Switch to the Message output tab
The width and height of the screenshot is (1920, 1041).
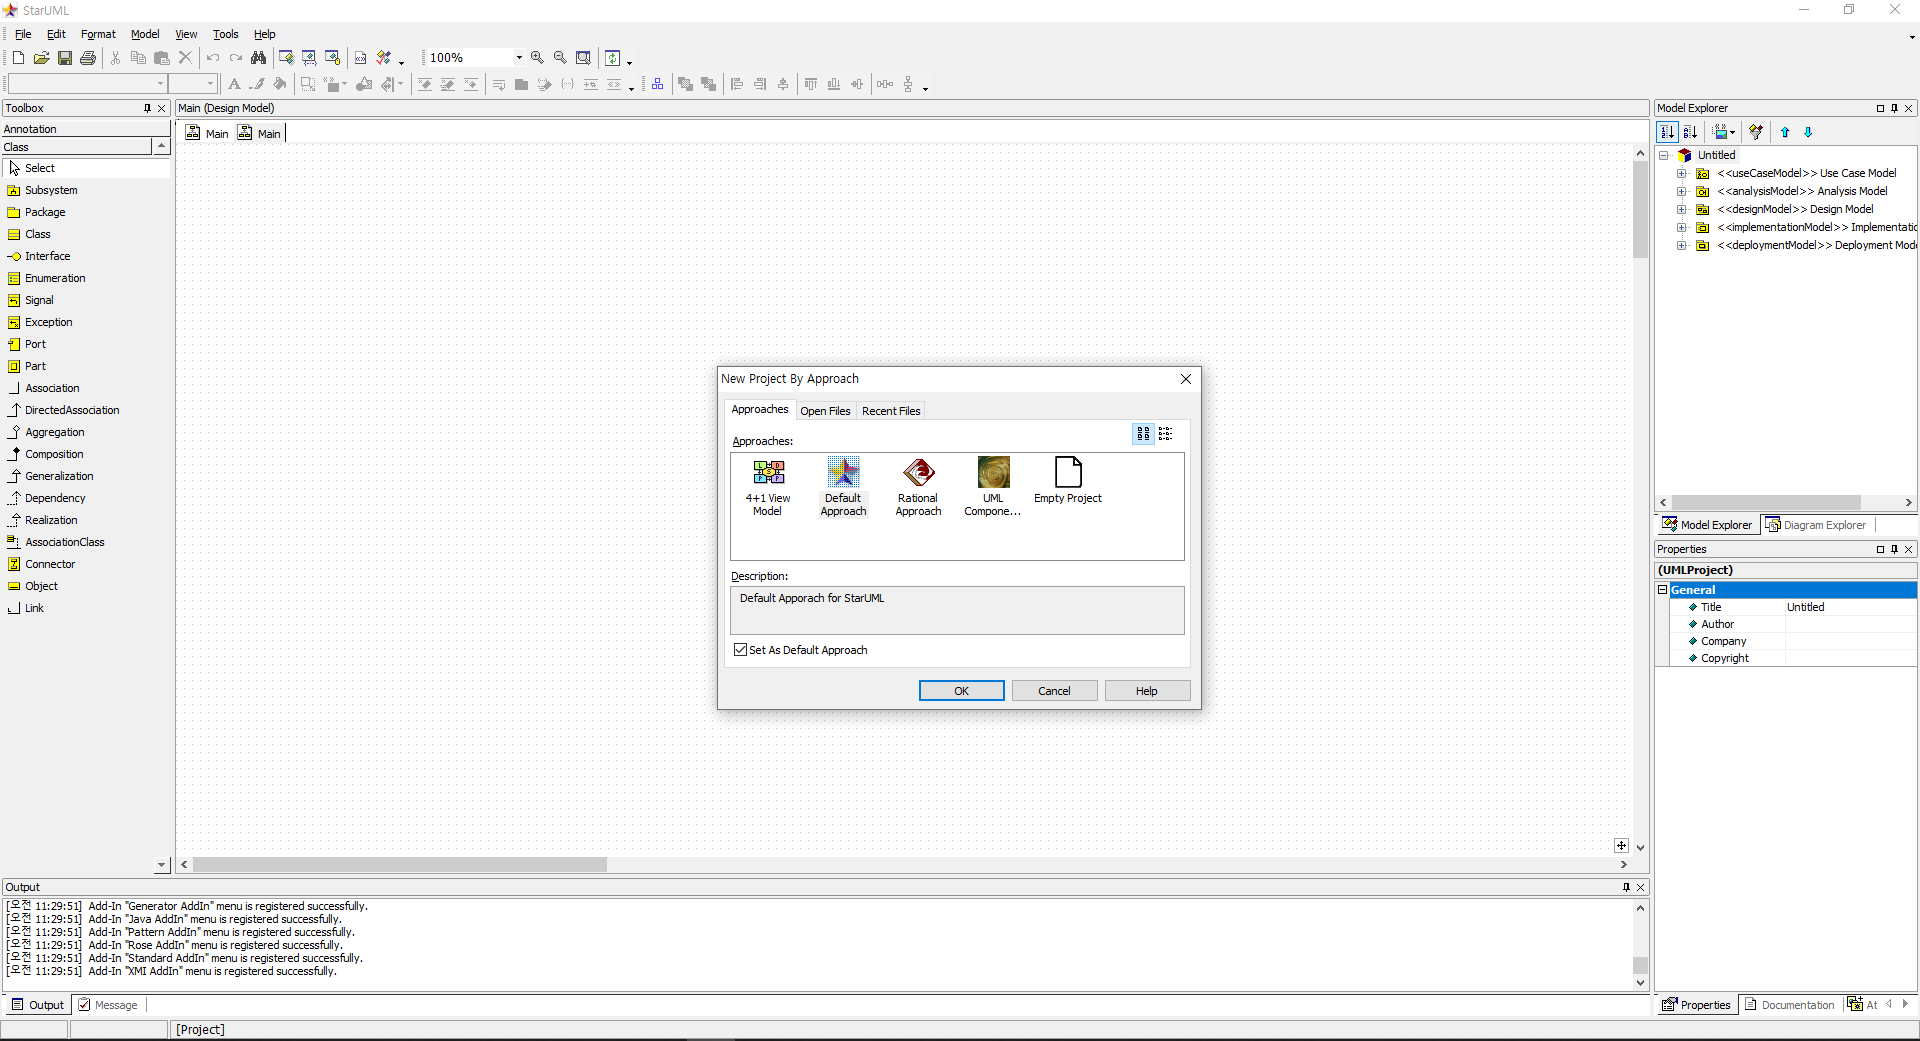click(108, 1005)
